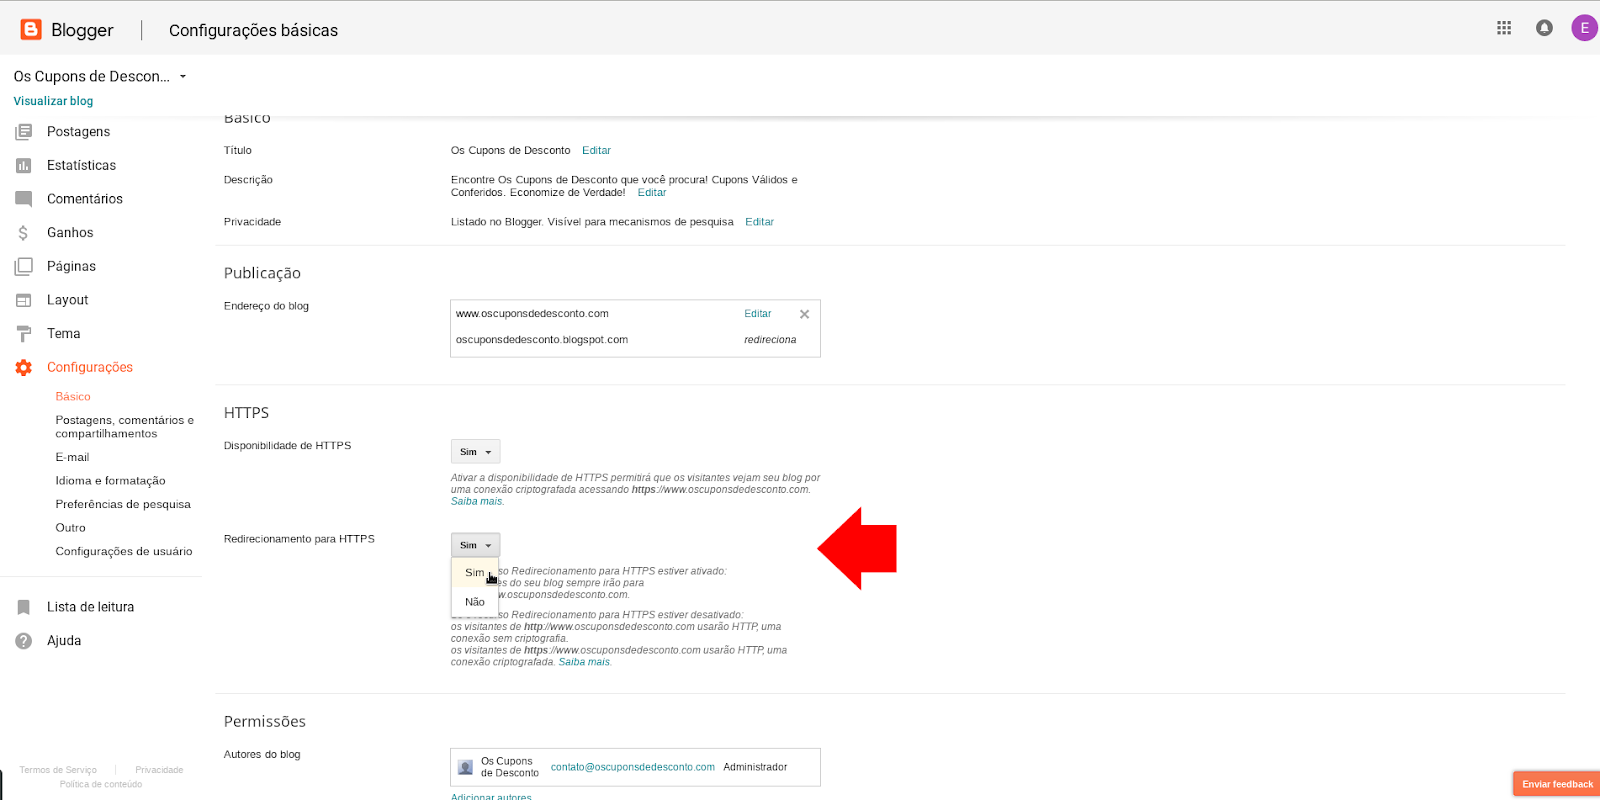Open the Google apps grid icon
The width and height of the screenshot is (1600, 800).
(x=1504, y=28)
